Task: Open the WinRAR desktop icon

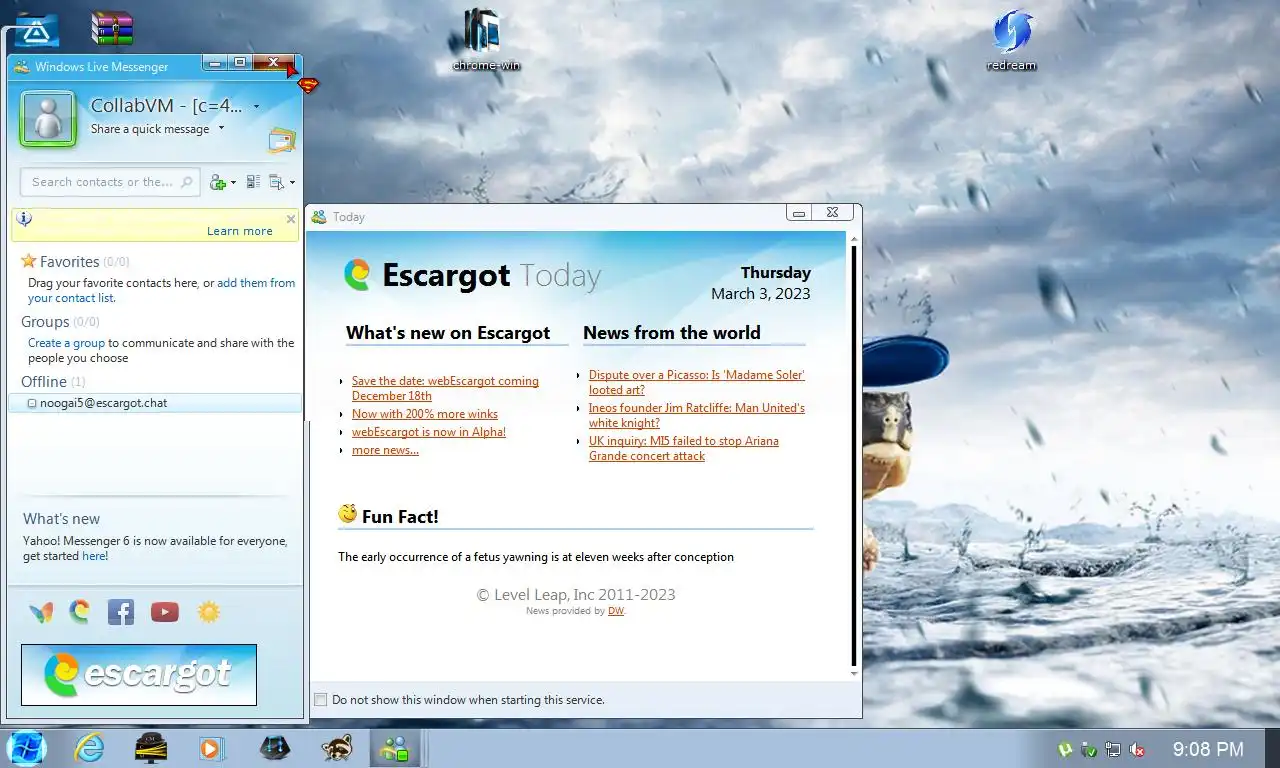Action: click(112, 28)
